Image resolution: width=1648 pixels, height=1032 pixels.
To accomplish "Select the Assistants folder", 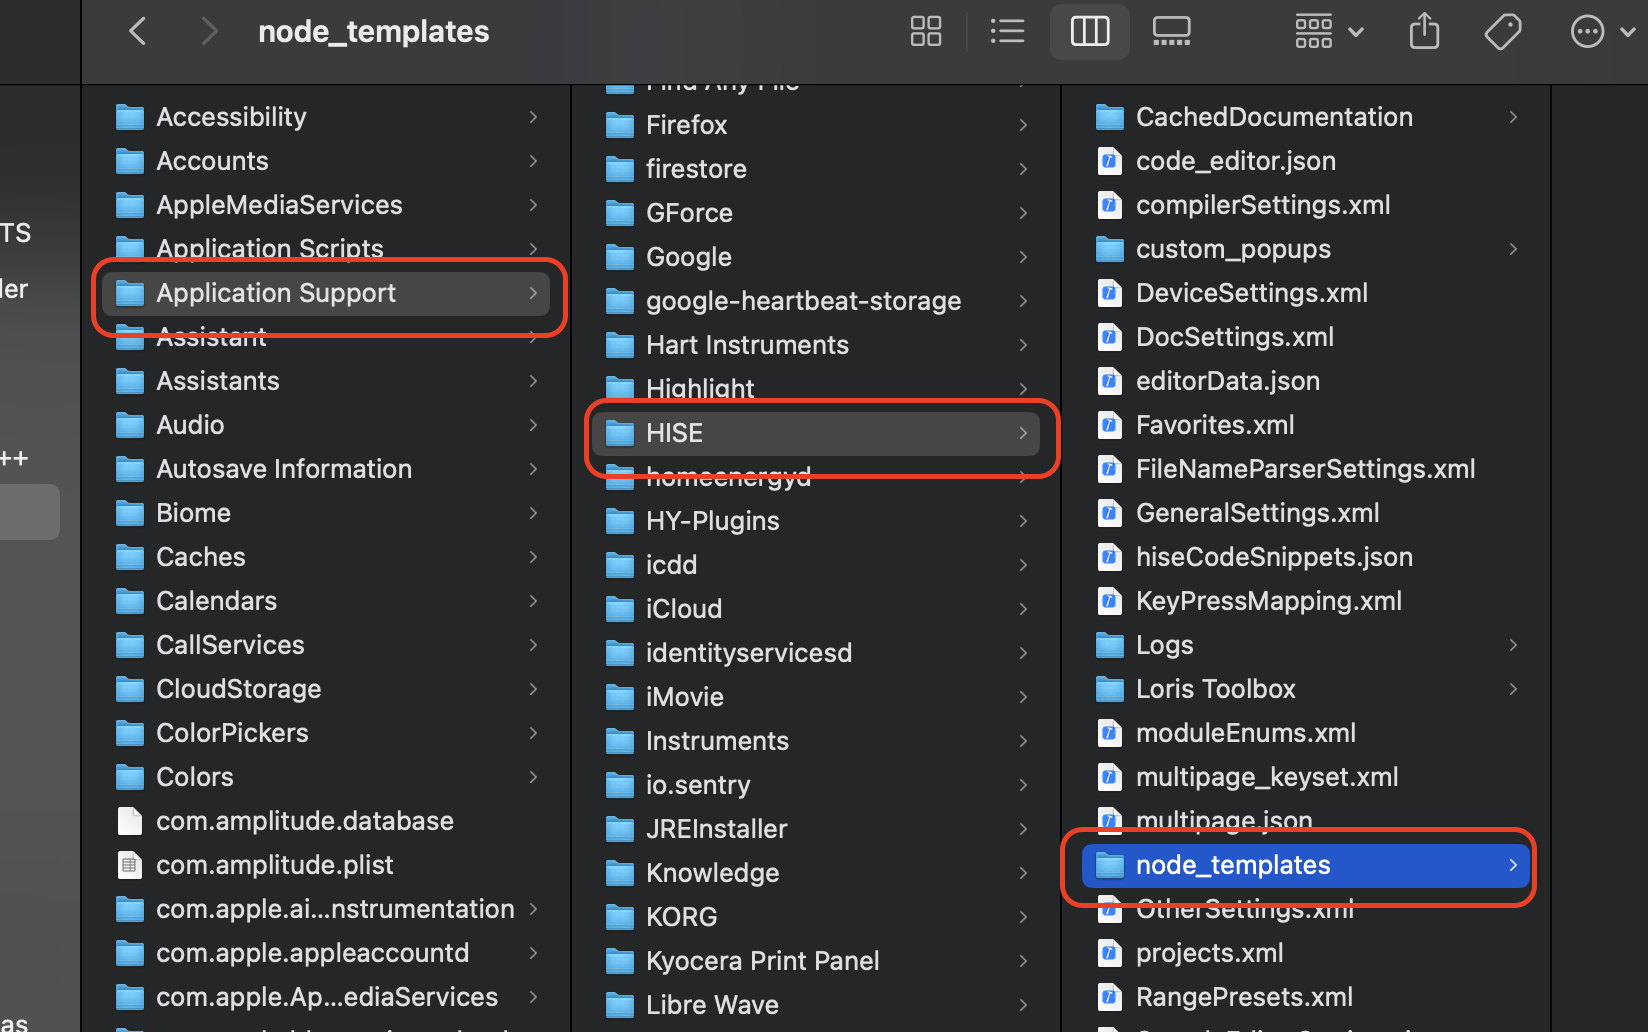I will 326,381.
